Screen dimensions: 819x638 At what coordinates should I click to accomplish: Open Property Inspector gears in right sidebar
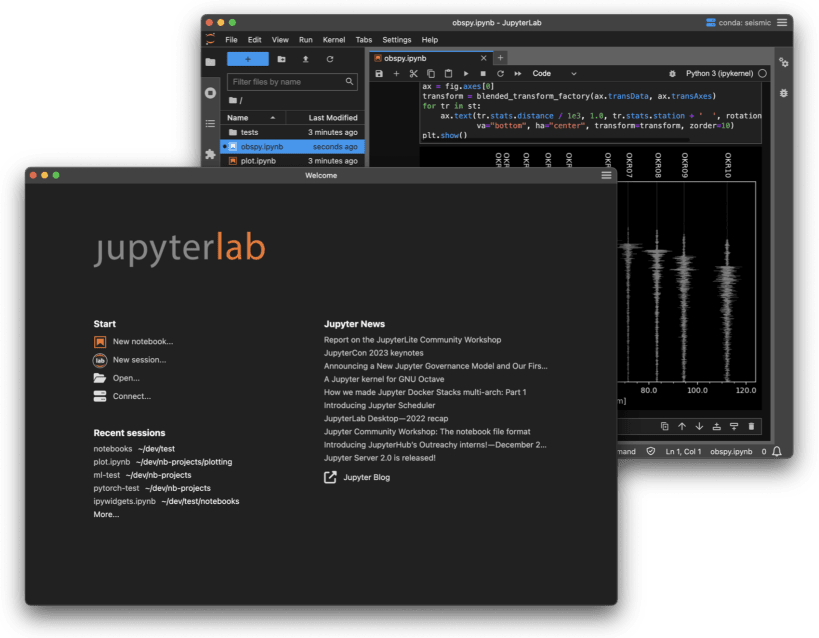[783, 63]
